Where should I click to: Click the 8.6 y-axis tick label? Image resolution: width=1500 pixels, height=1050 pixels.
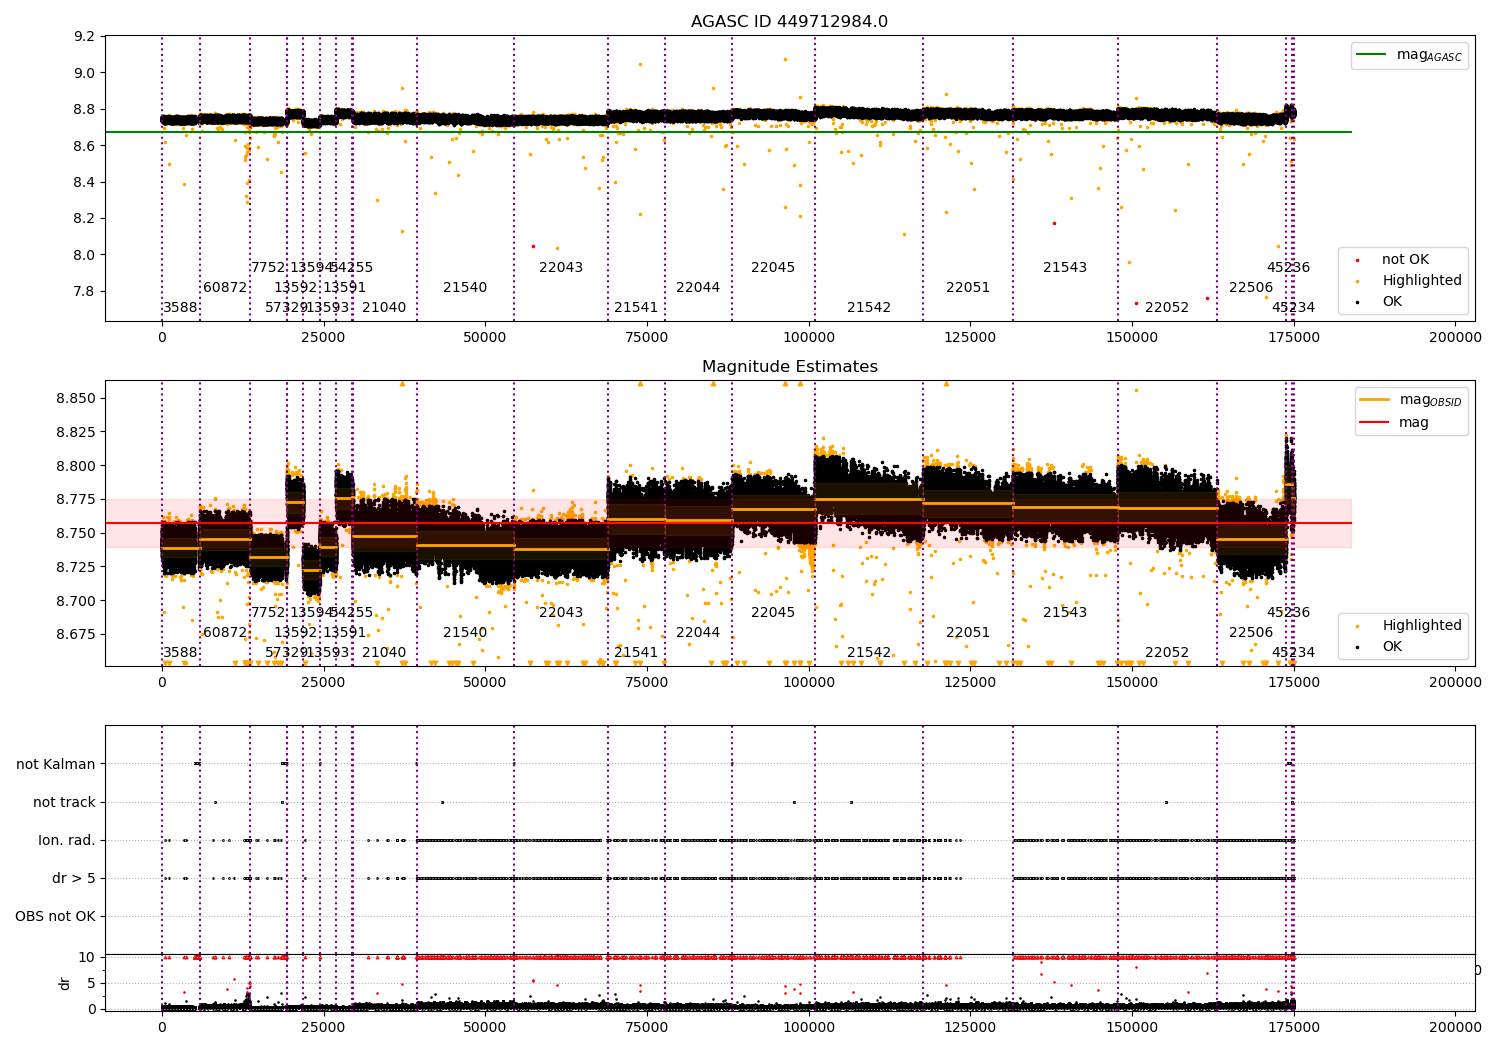85,146
